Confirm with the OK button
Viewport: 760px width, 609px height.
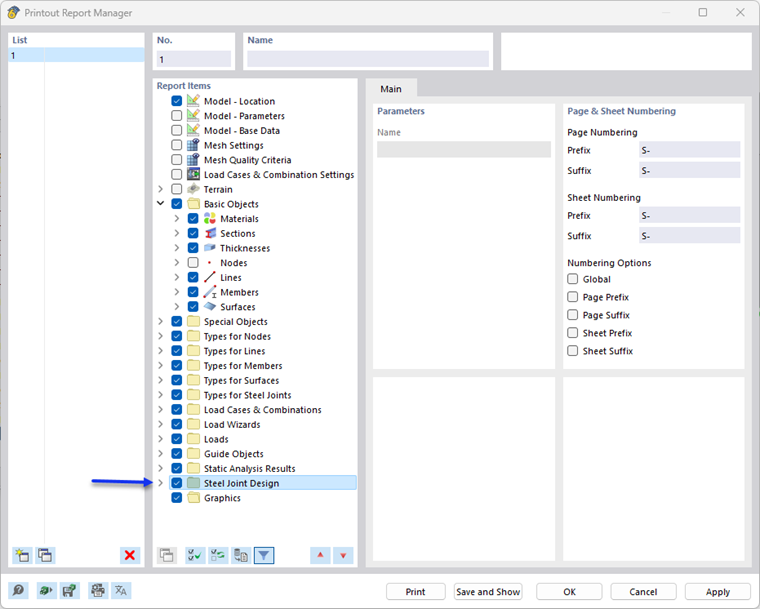569,592
